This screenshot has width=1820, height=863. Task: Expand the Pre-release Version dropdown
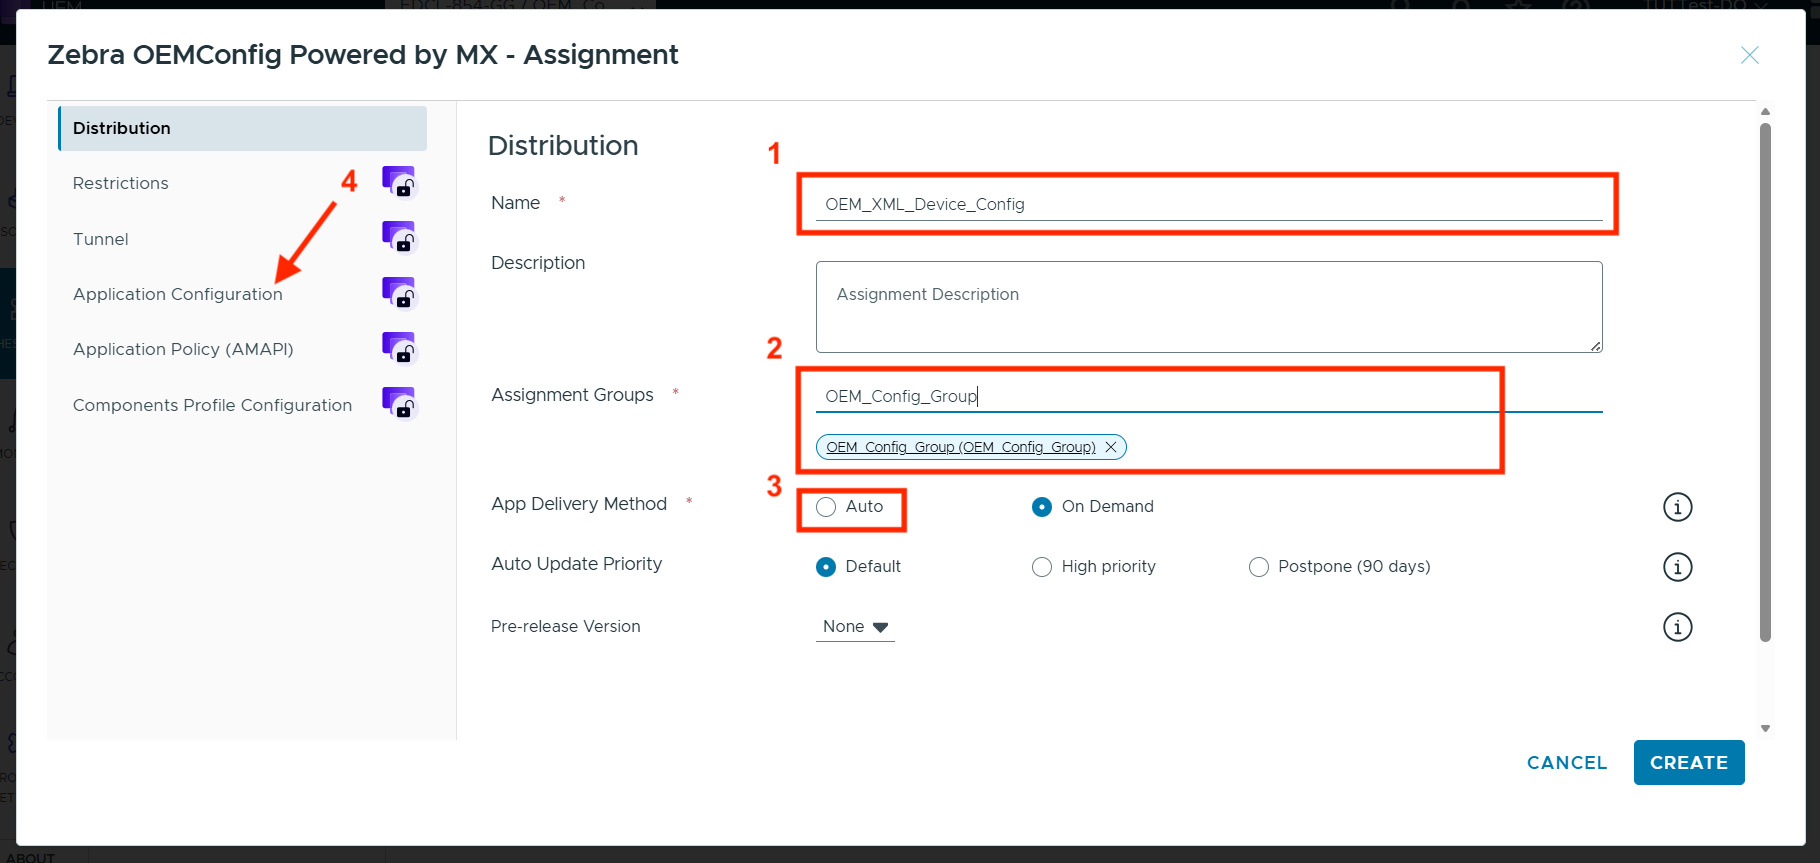855,627
